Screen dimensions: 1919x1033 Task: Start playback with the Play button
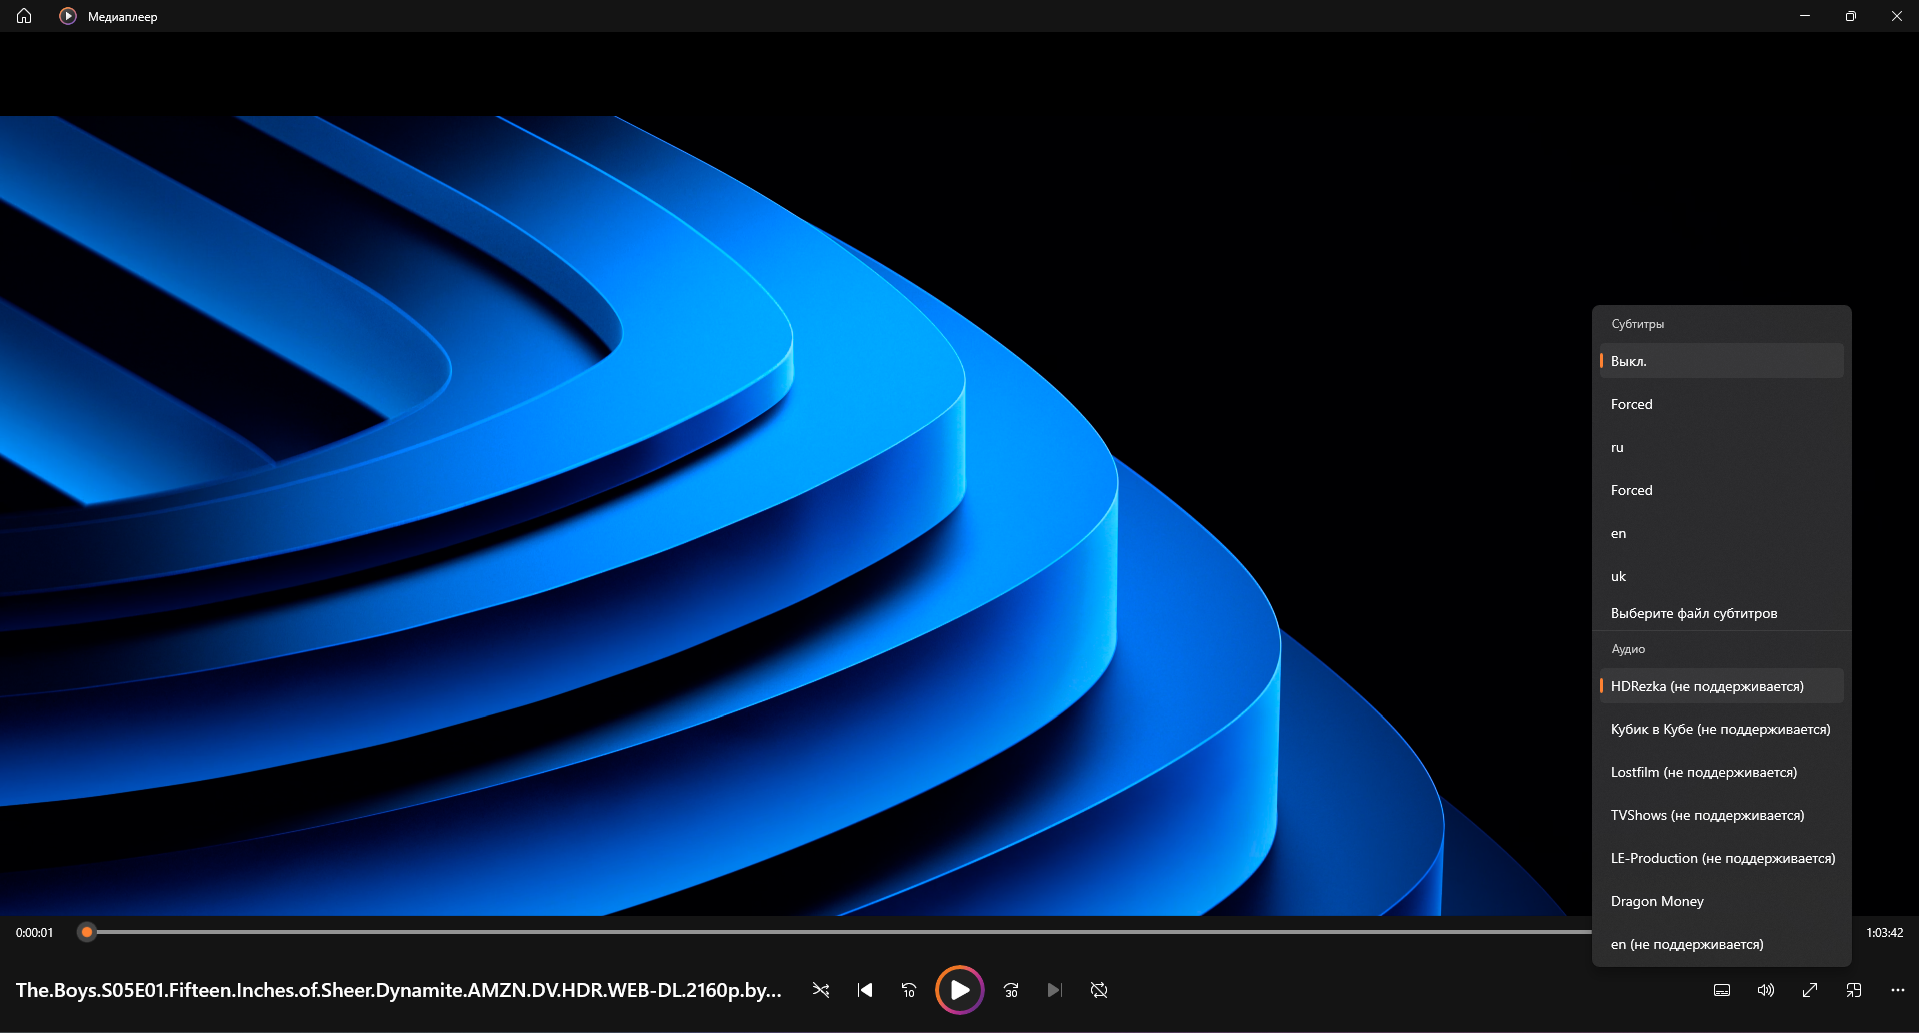click(x=960, y=990)
